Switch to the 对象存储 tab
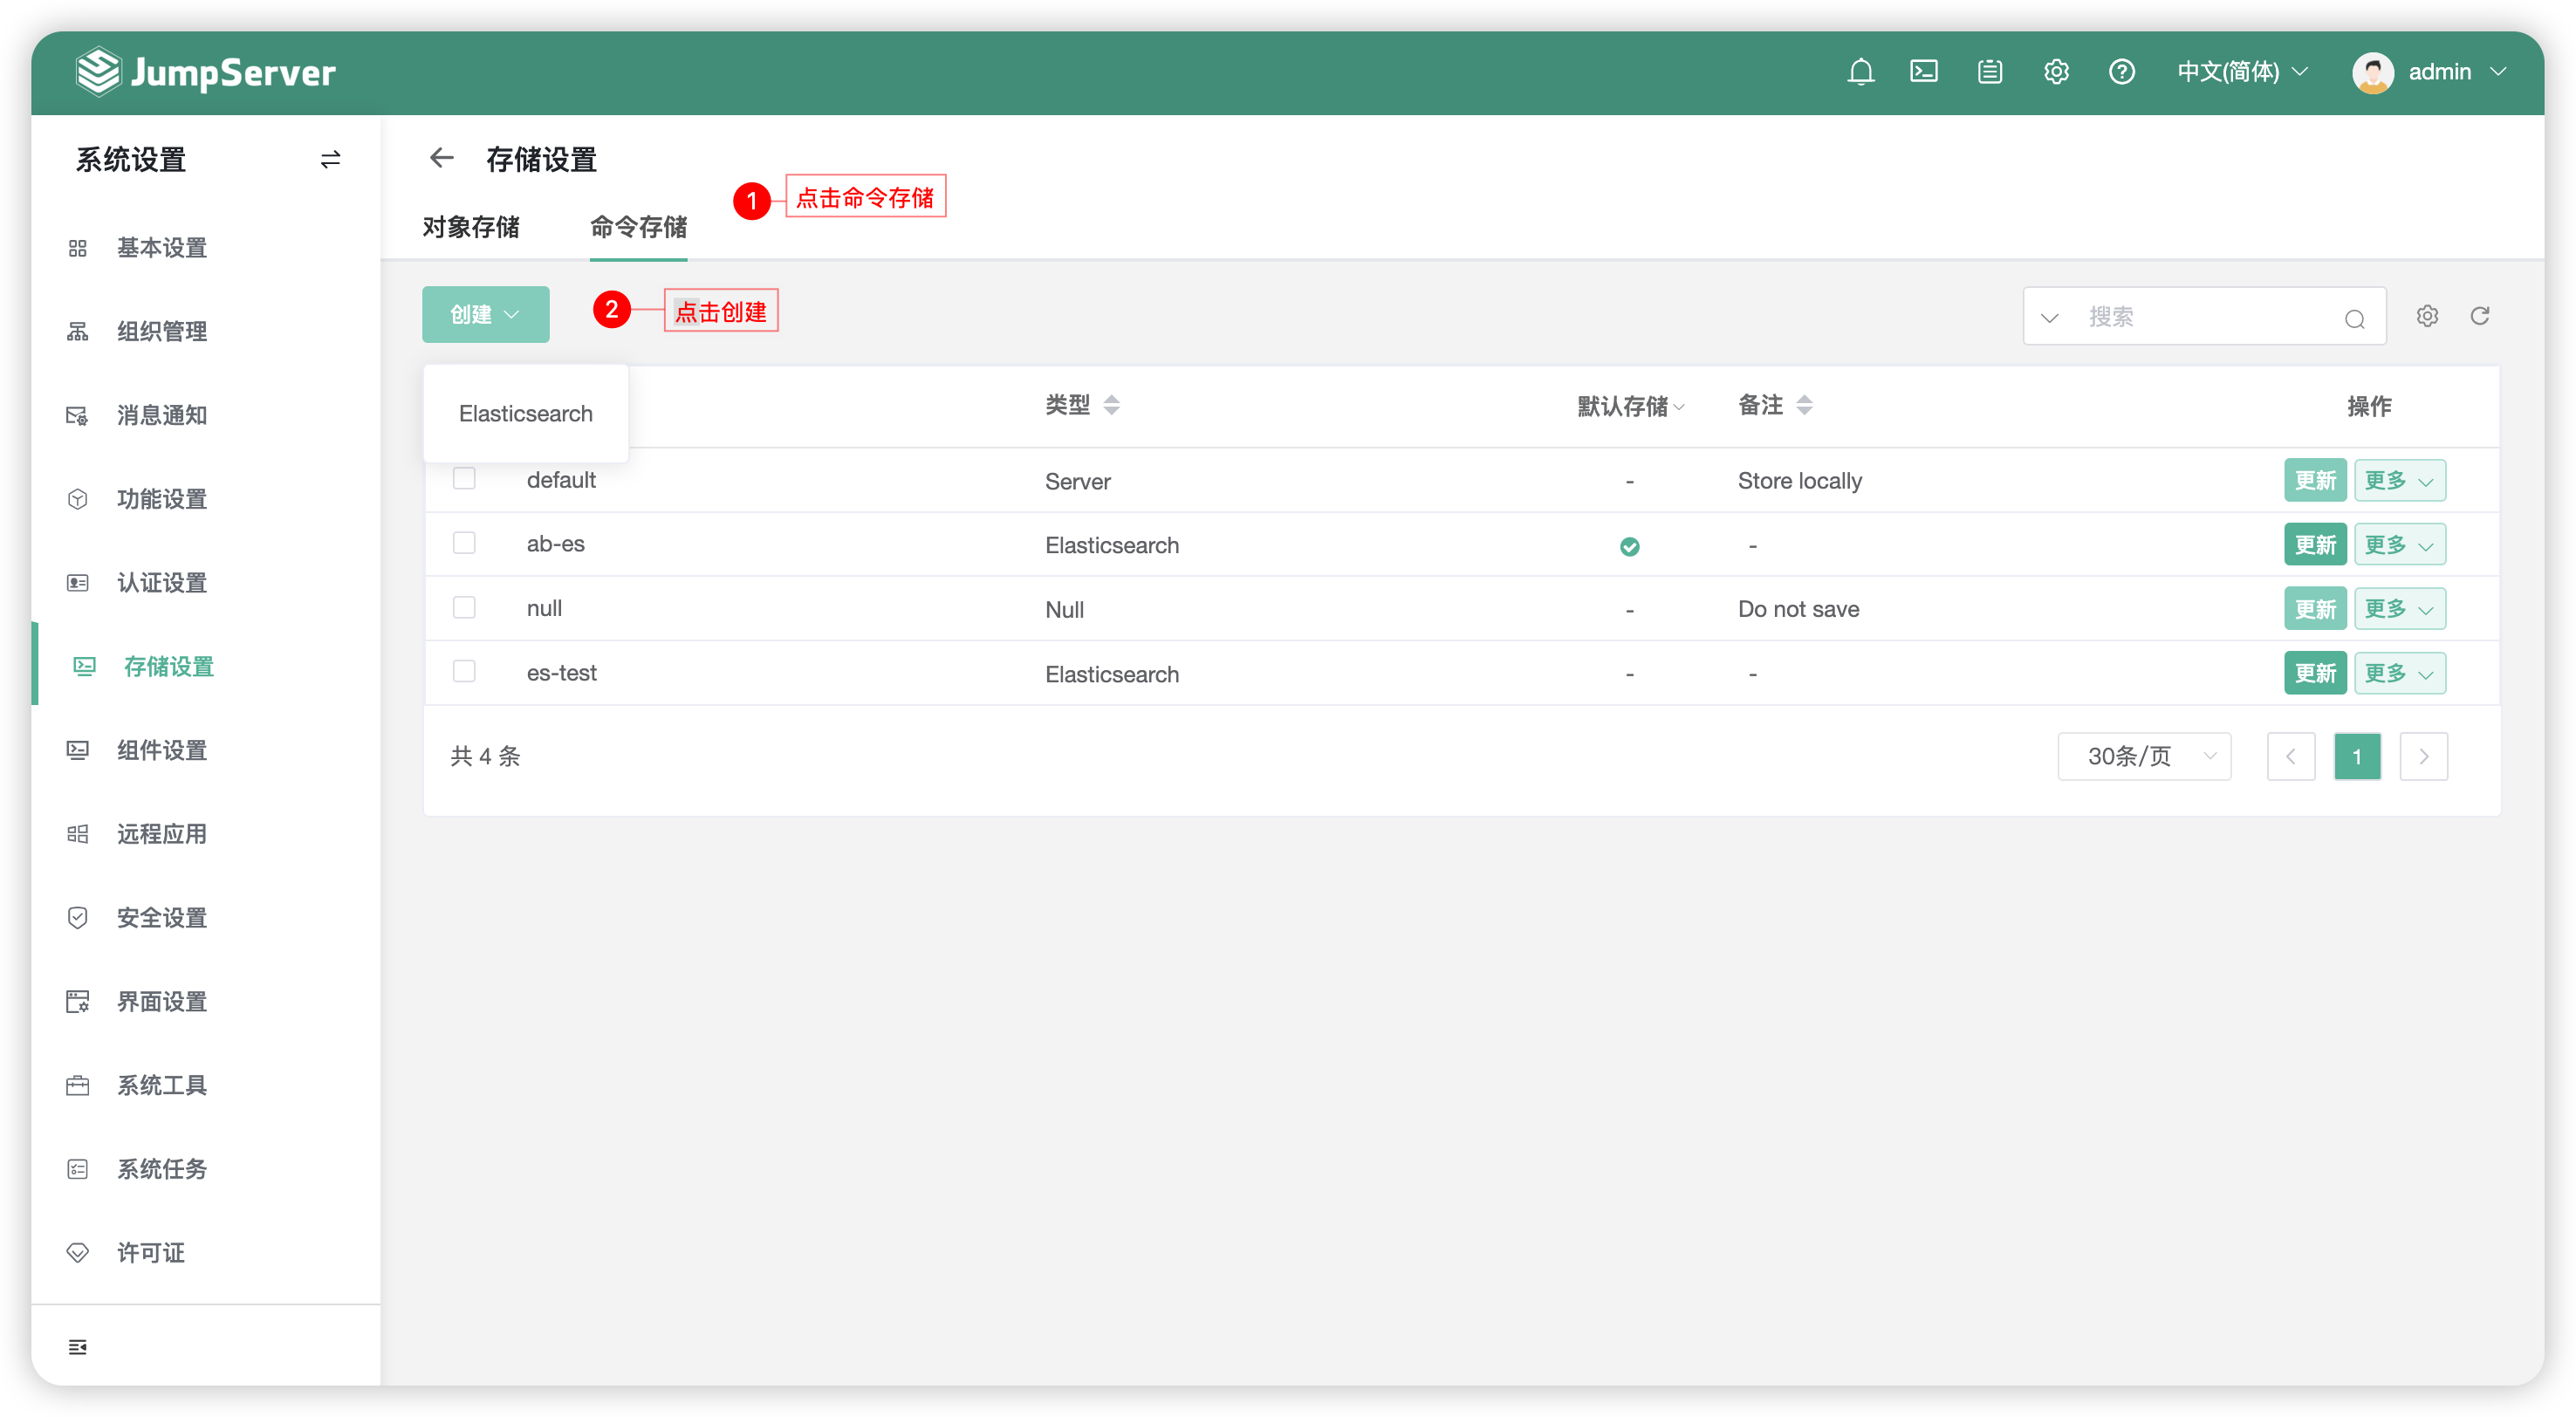The height and width of the screenshot is (1417, 2576). coord(470,227)
